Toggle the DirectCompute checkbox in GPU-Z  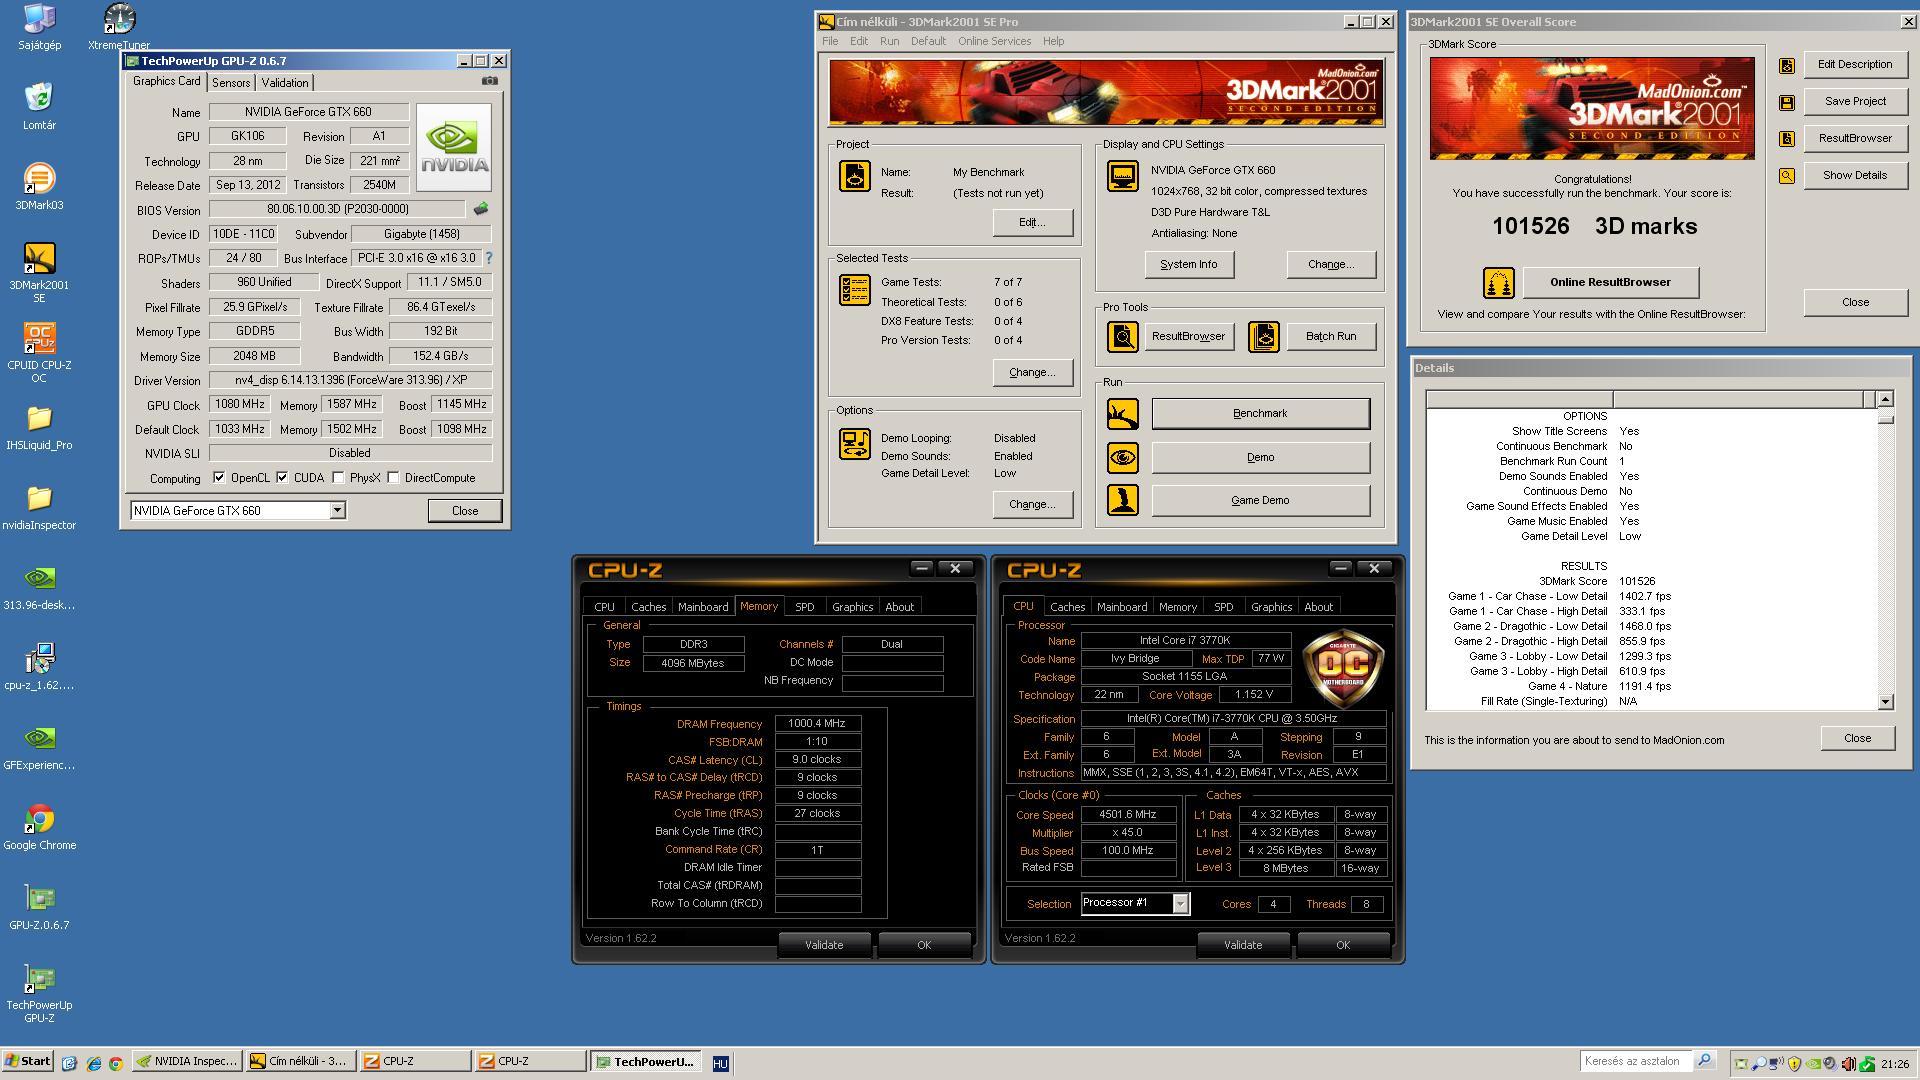pos(393,478)
